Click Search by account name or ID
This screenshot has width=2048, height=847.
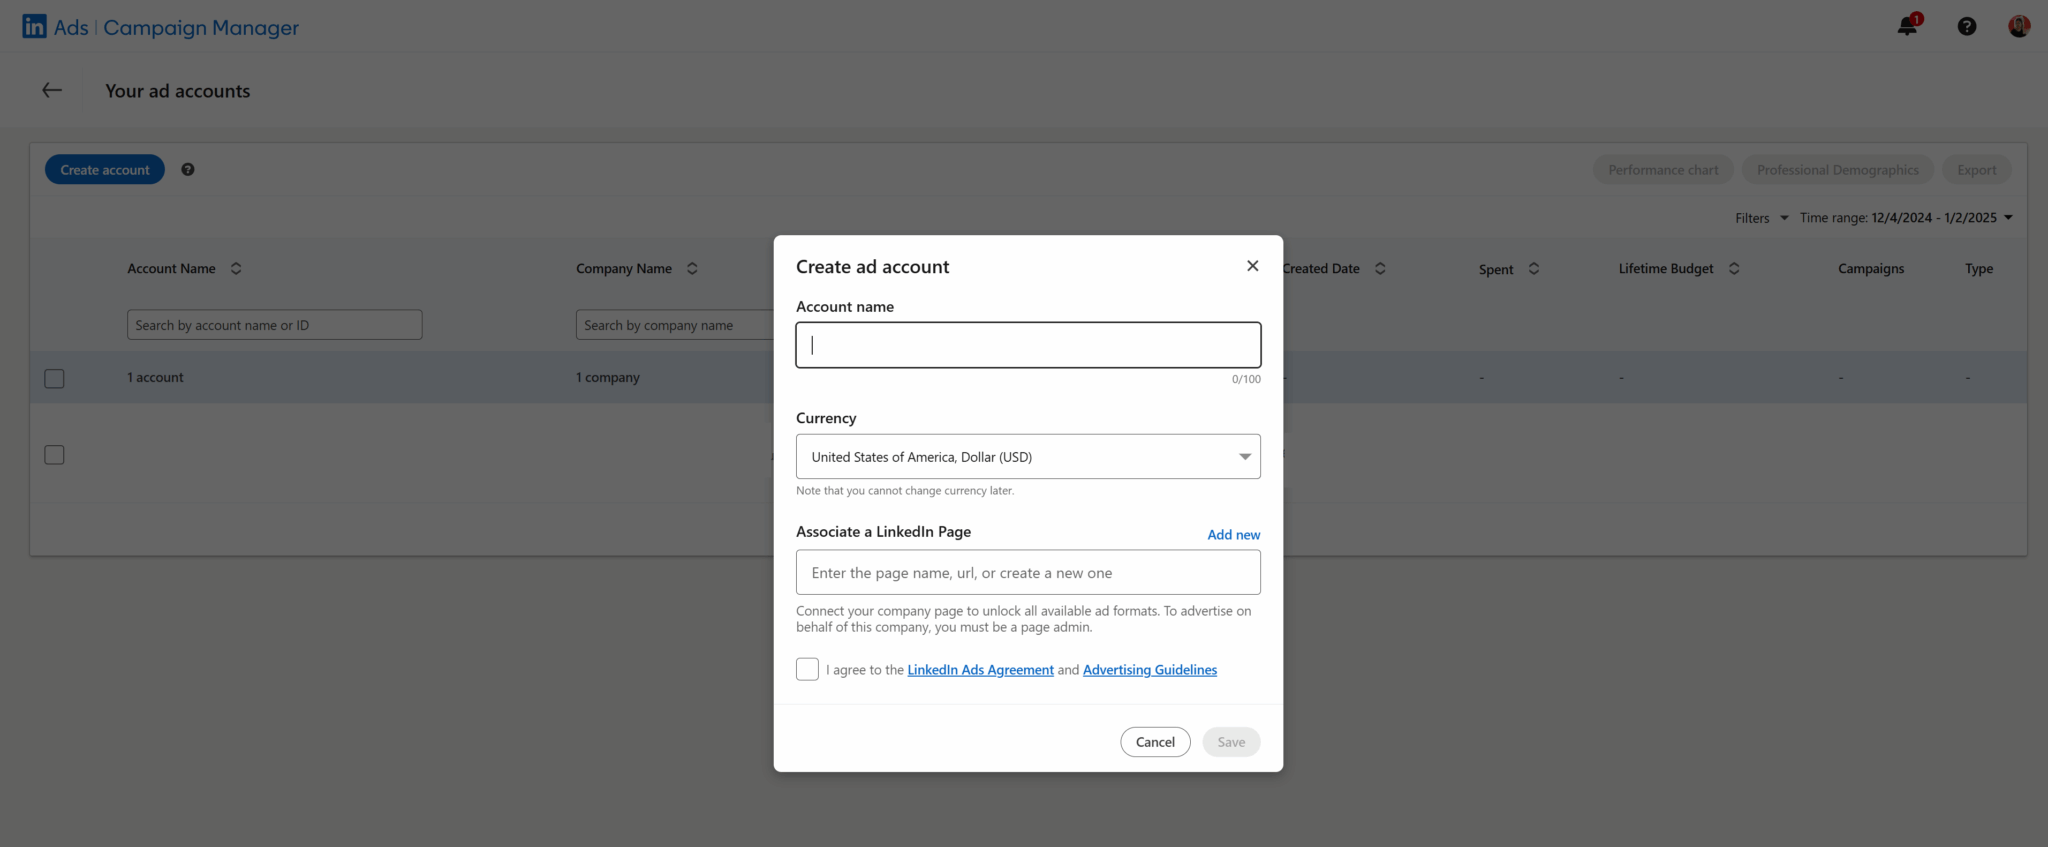point(274,325)
